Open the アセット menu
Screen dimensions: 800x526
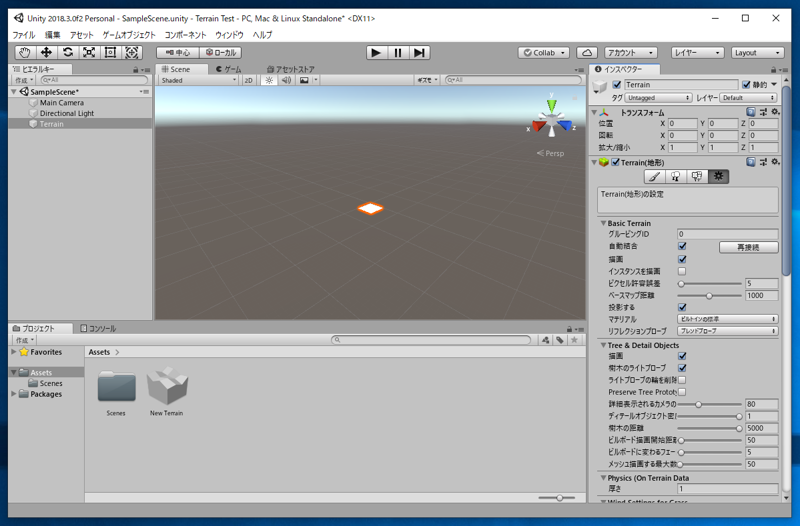82,35
